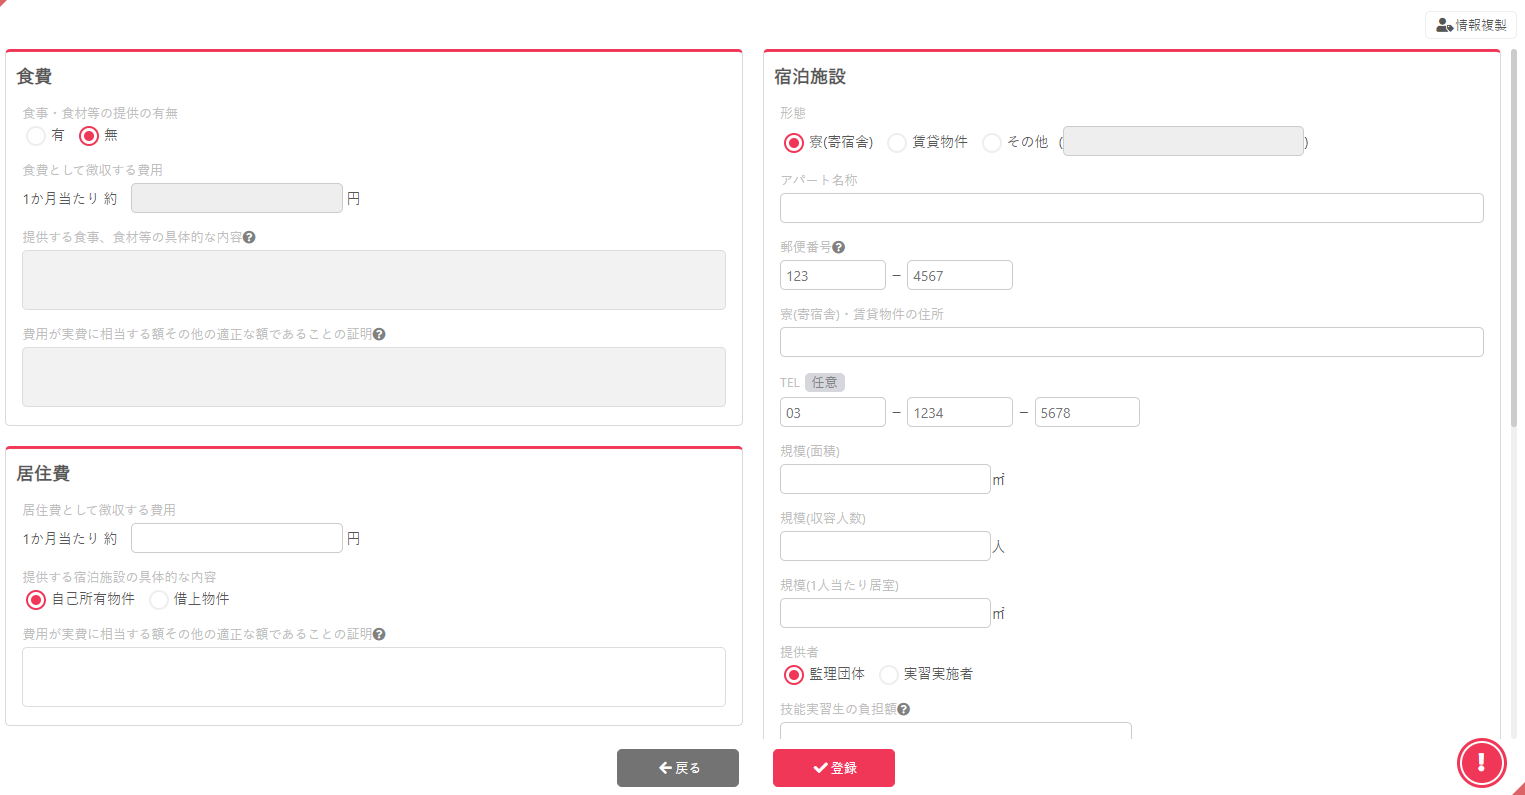Click the 情報複製 button

[x=1470, y=25]
